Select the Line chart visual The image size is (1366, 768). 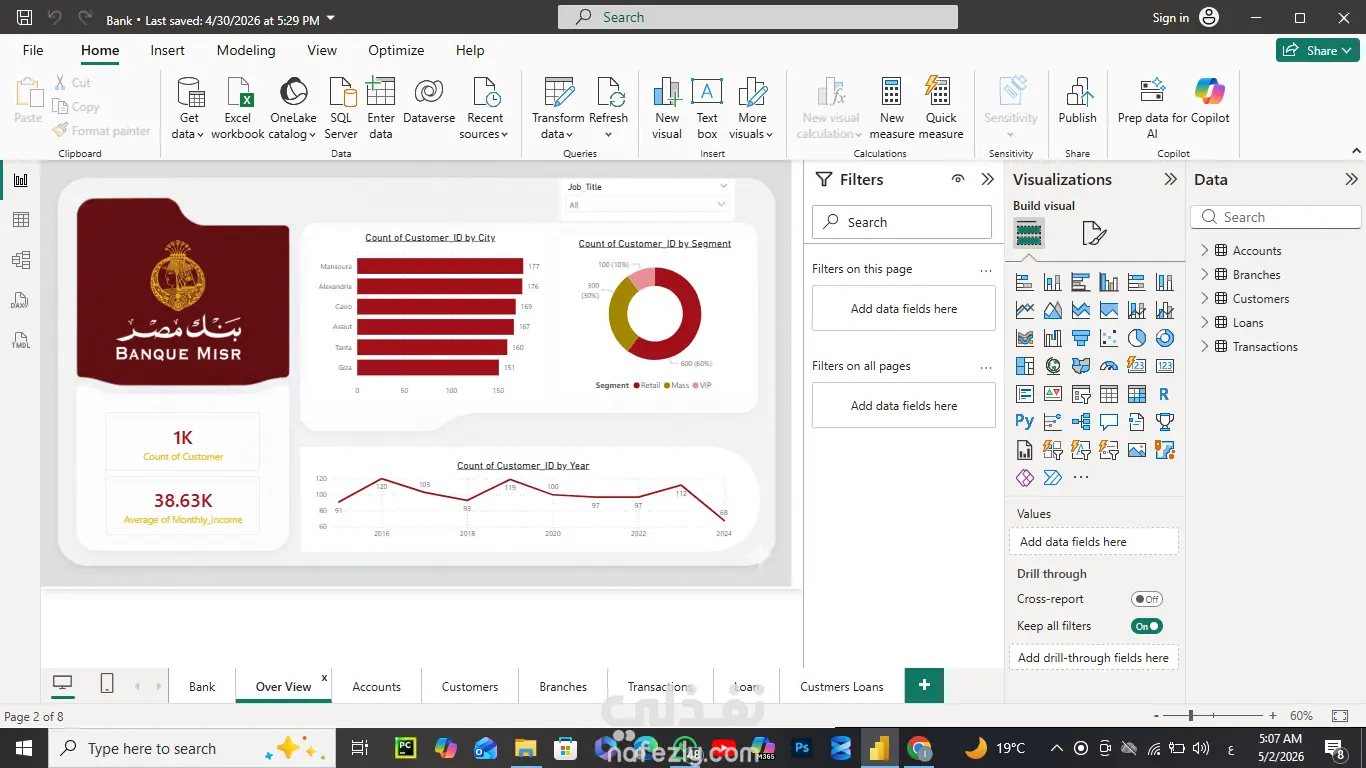(1024, 310)
